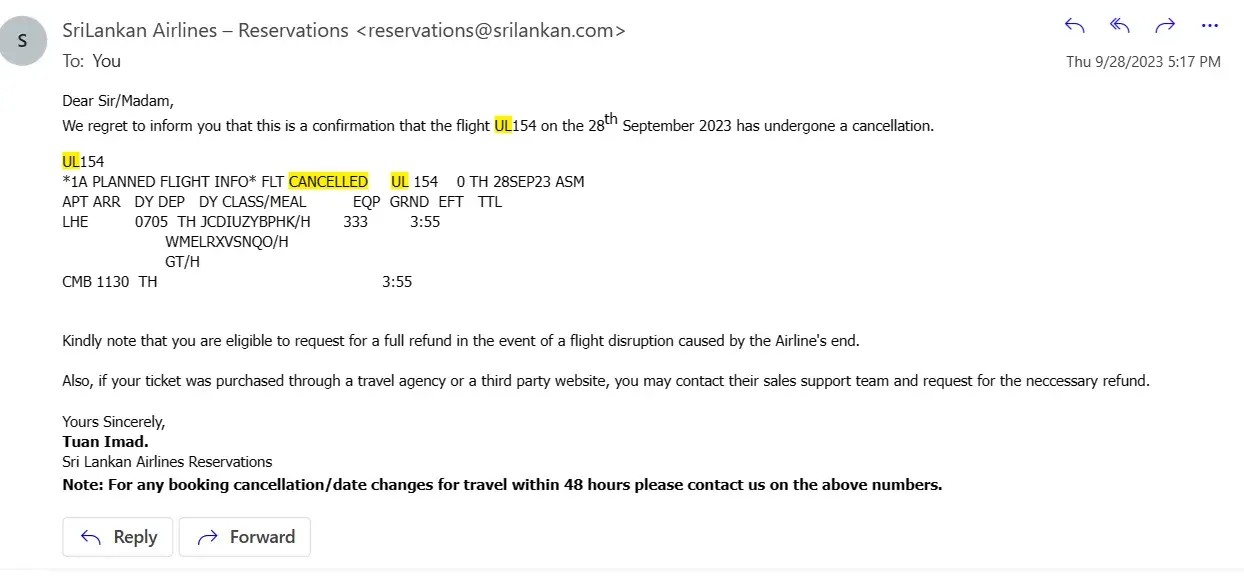Viewport: 1244px width, 581px height.
Task: Click the reservations@srilankan.com email address
Action: coord(491,30)
